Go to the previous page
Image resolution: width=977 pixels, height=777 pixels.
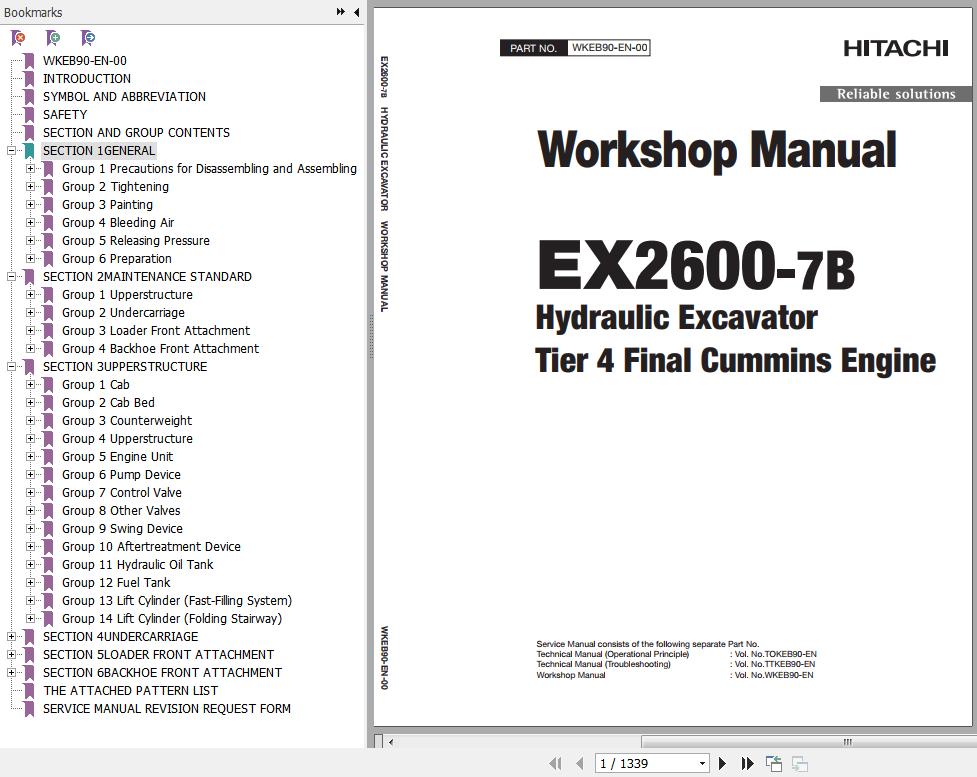tap(579, 763)
